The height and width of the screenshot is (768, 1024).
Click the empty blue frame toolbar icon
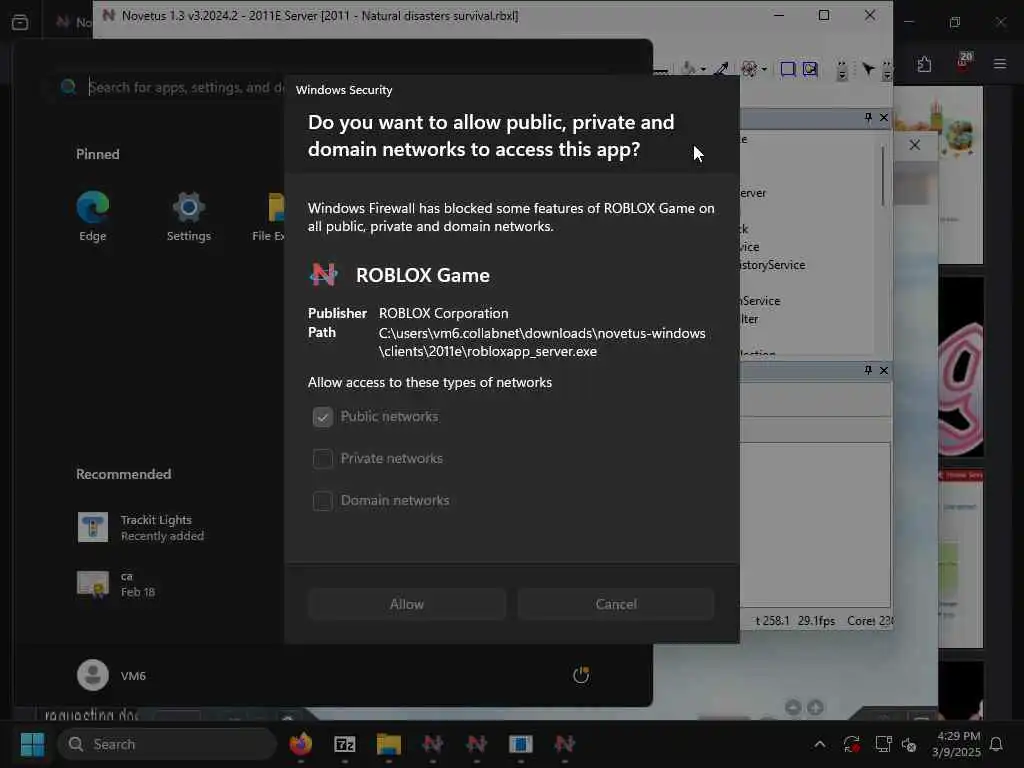(788, 69)
